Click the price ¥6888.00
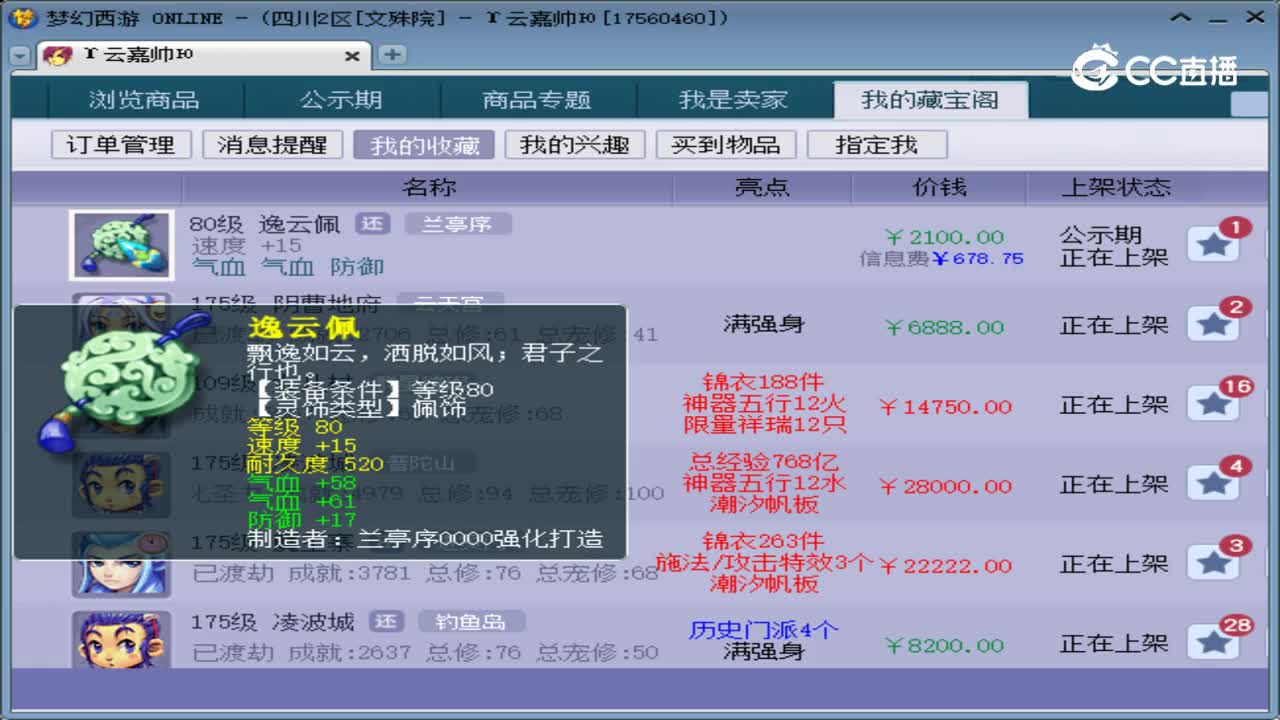 944,327
